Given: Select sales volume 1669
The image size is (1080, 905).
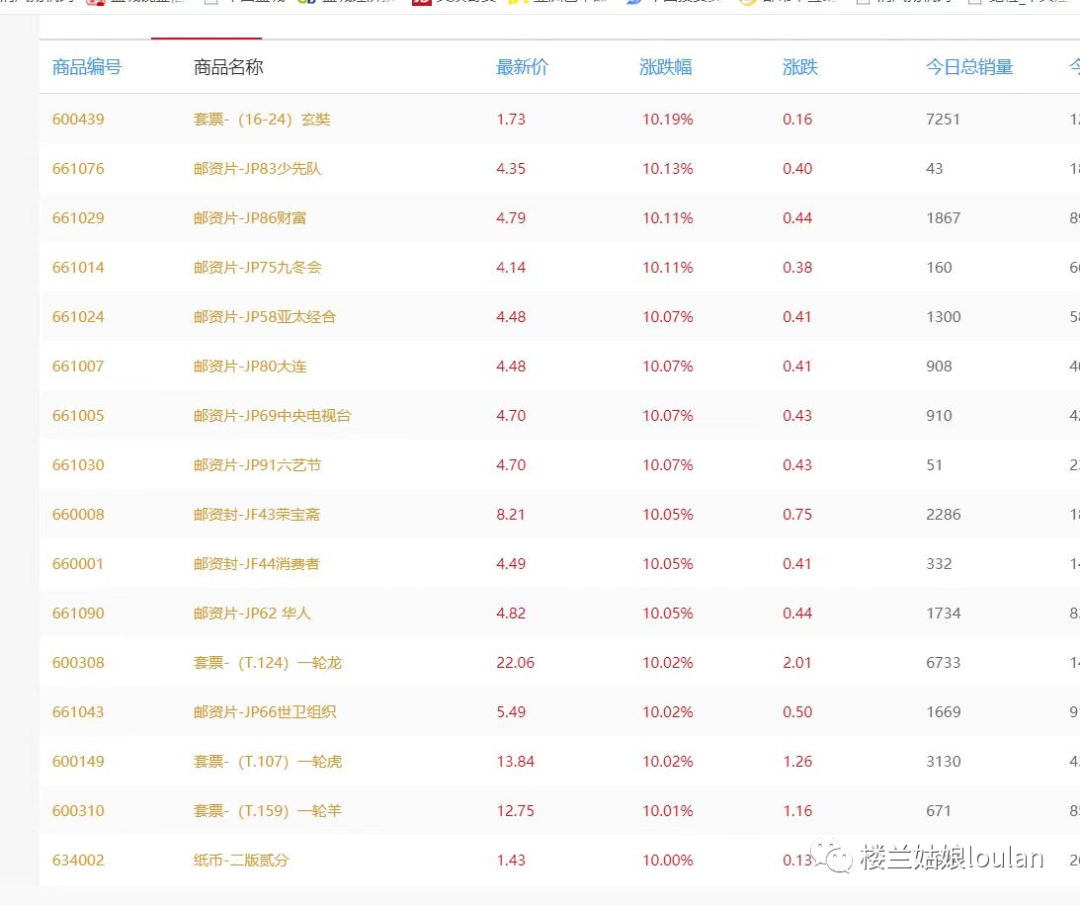Looking at the screenshot, I should (x=943, y=712).
